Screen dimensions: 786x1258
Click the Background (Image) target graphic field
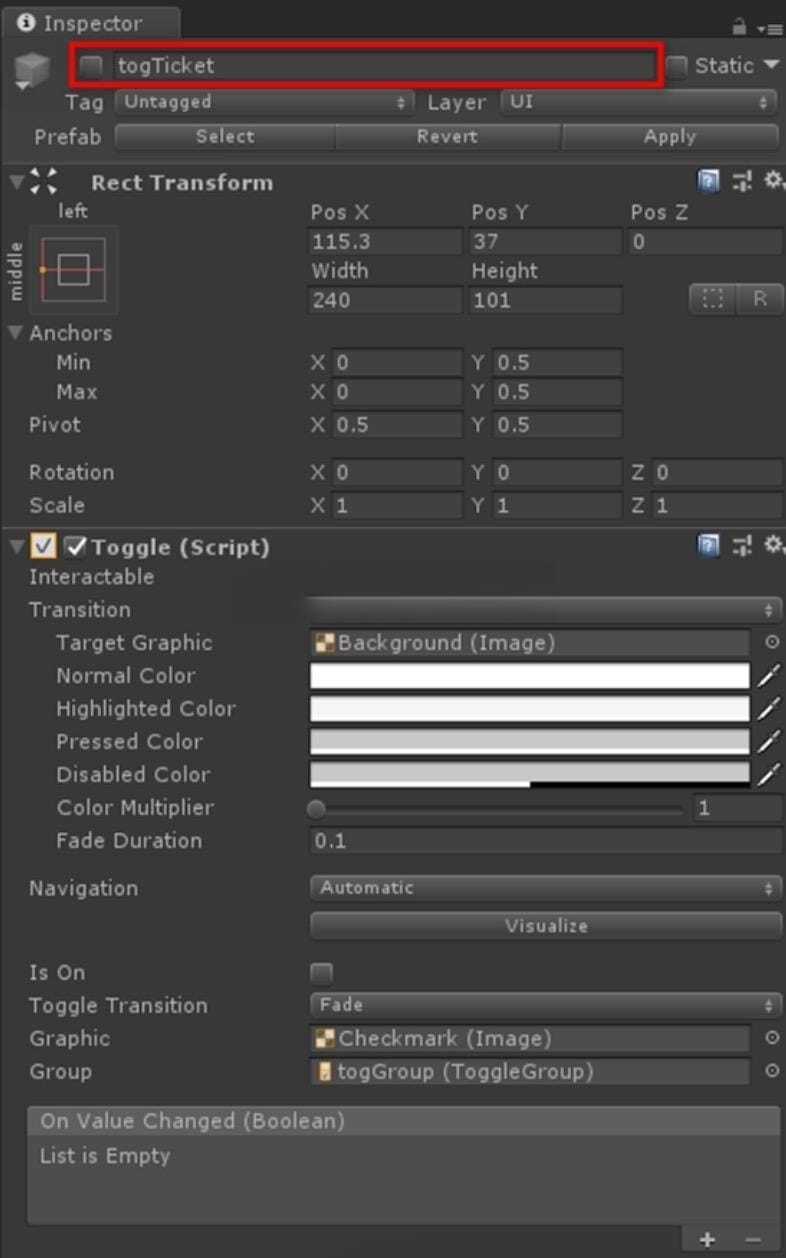coord(529,643)
